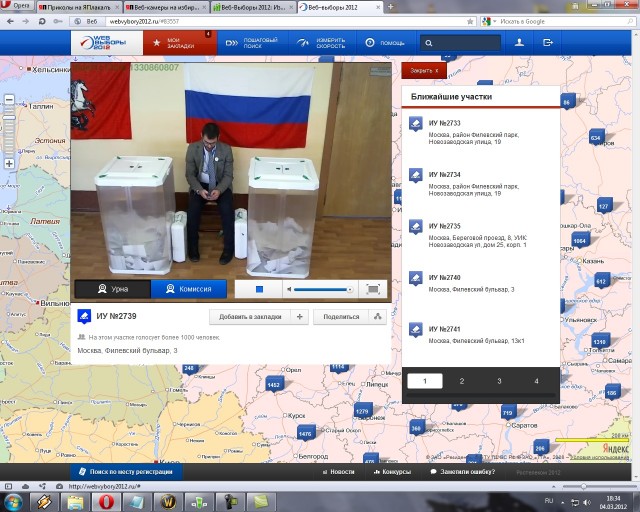
Task: Open the Contests link in footer
Action: (392, 472)
